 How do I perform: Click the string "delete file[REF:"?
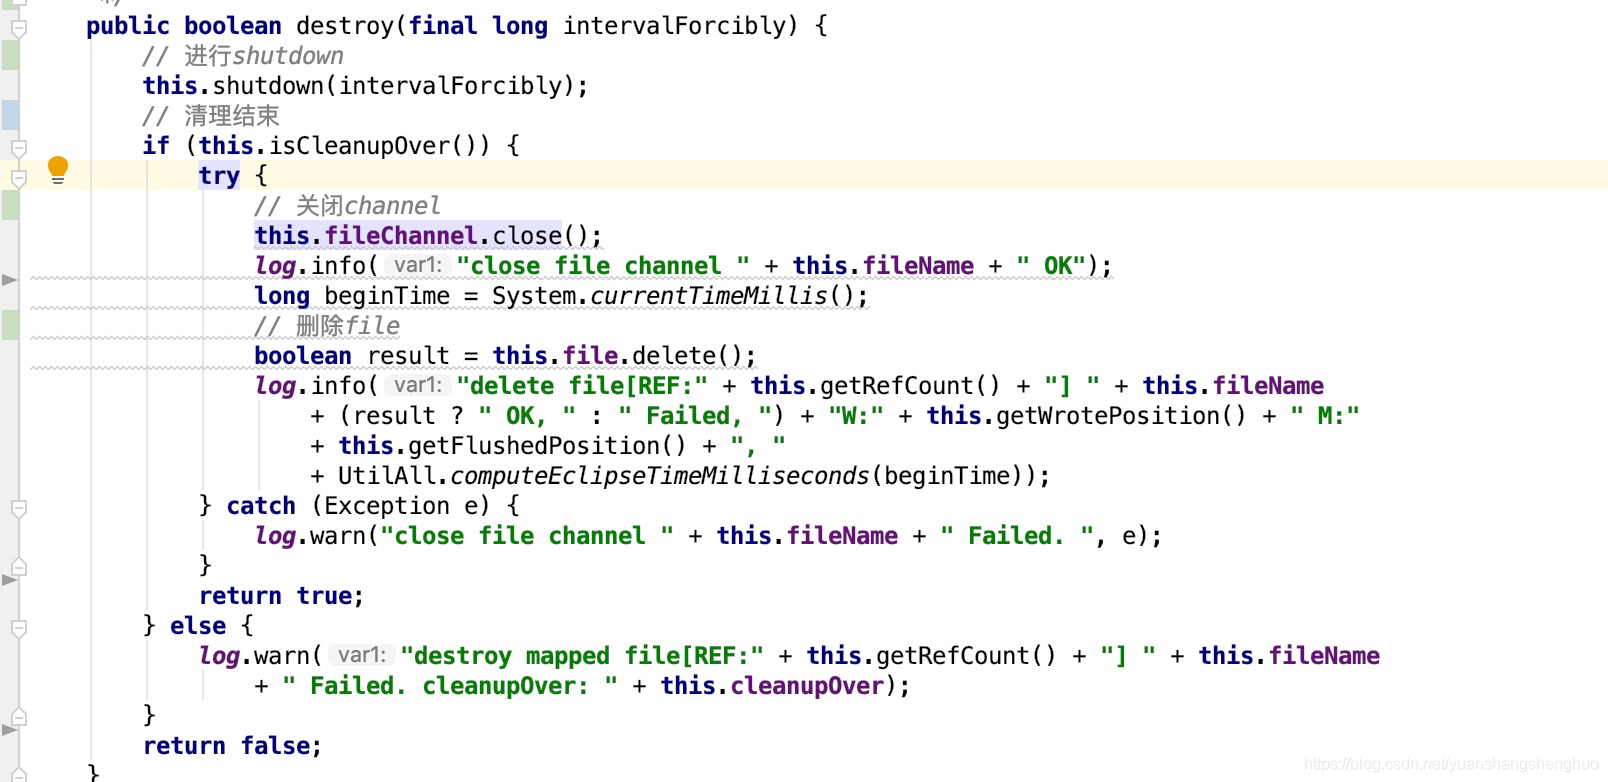pyautogui.click(x=582, y=386)
